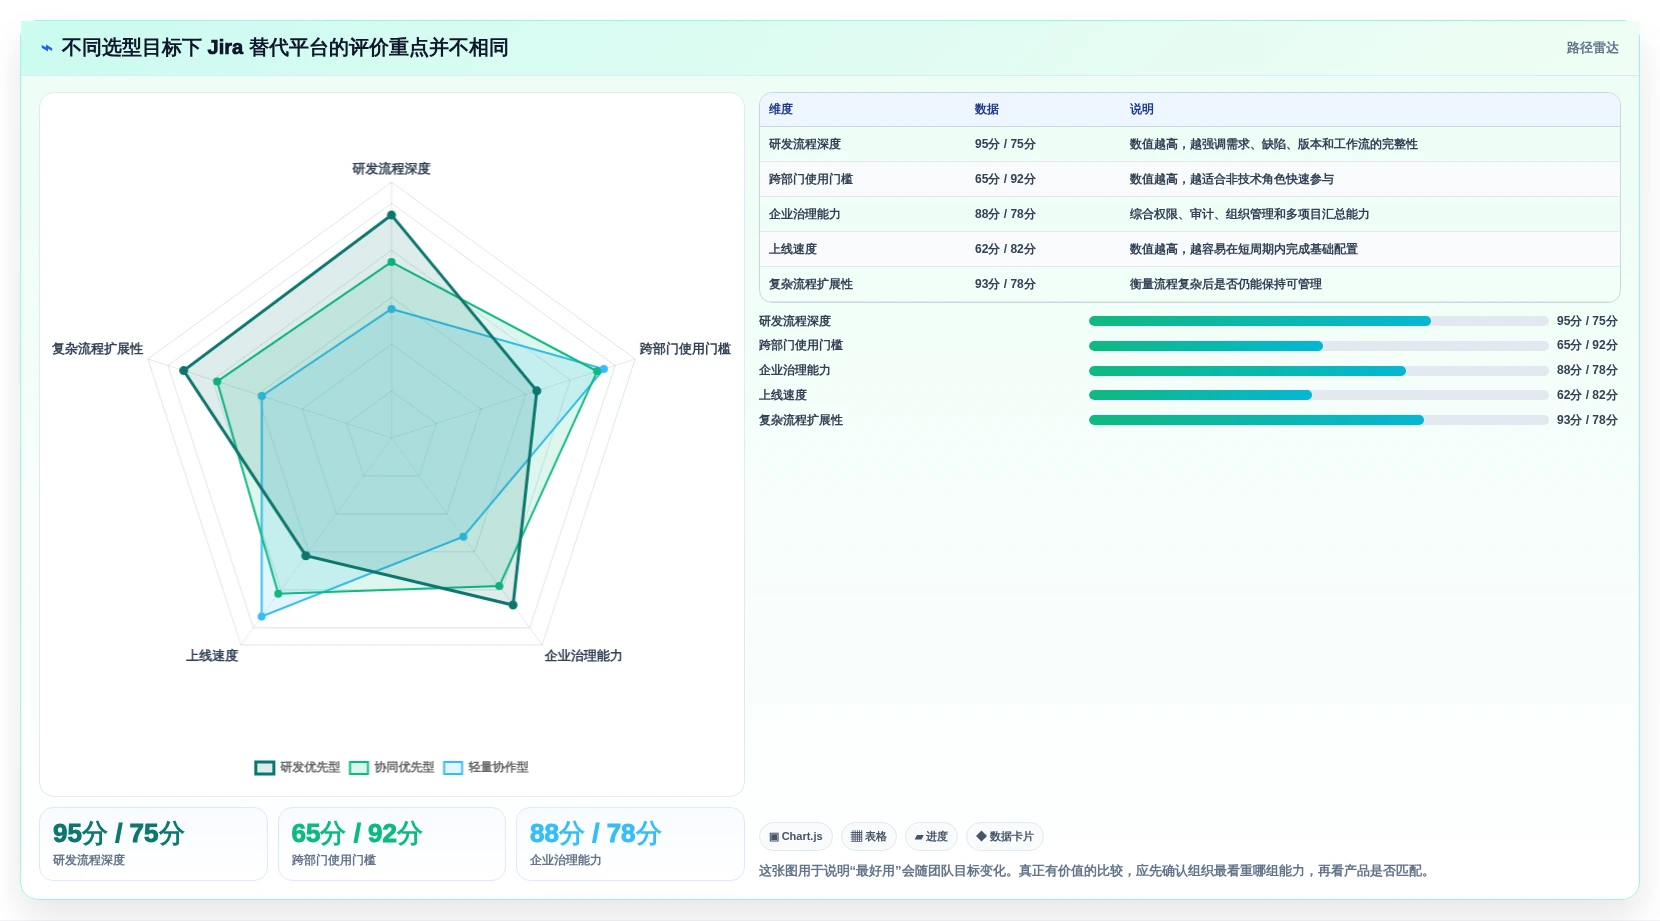The width and height of the screenshot is (1660, 921).
Task: Open the 95分 / 75分 data card
Action: [153, 844]
